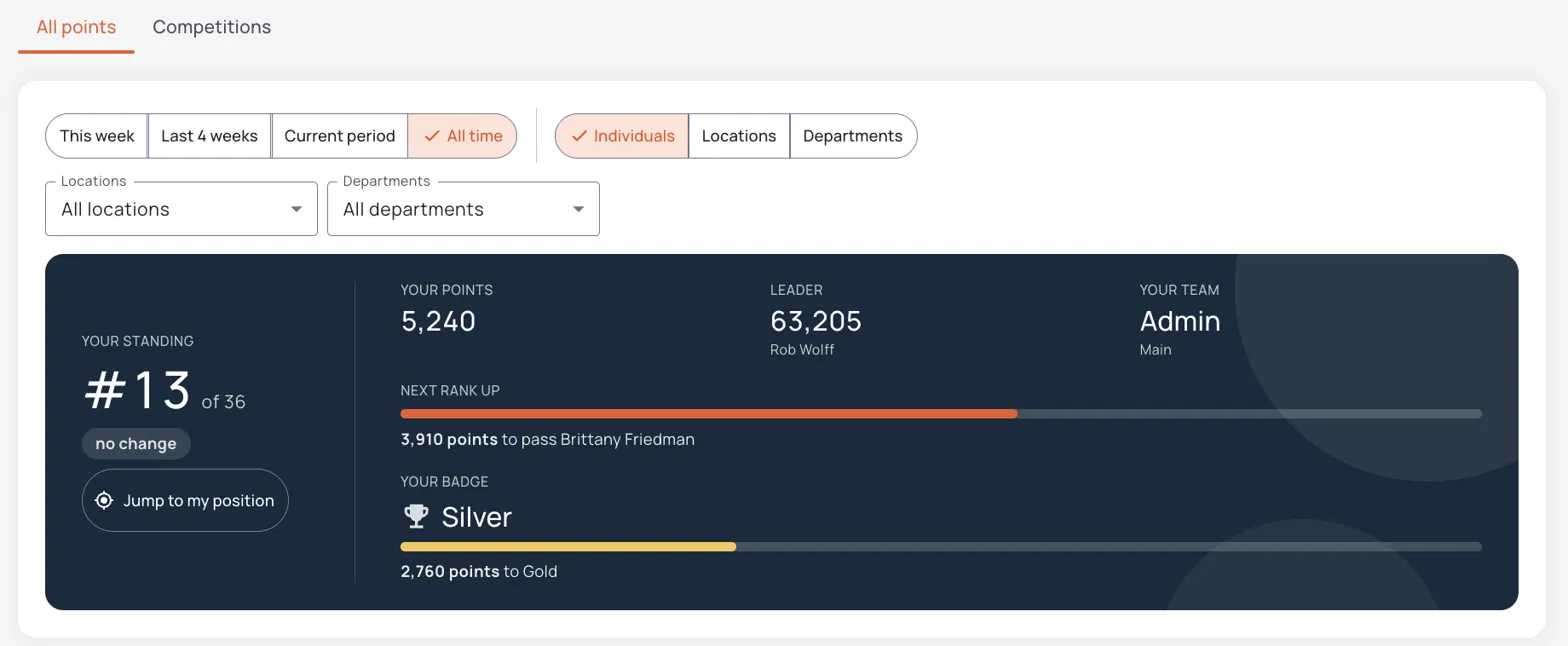Click the NEXT RANK UP heading
This screenshot has height=646, width=1568.
coord(450,390)
